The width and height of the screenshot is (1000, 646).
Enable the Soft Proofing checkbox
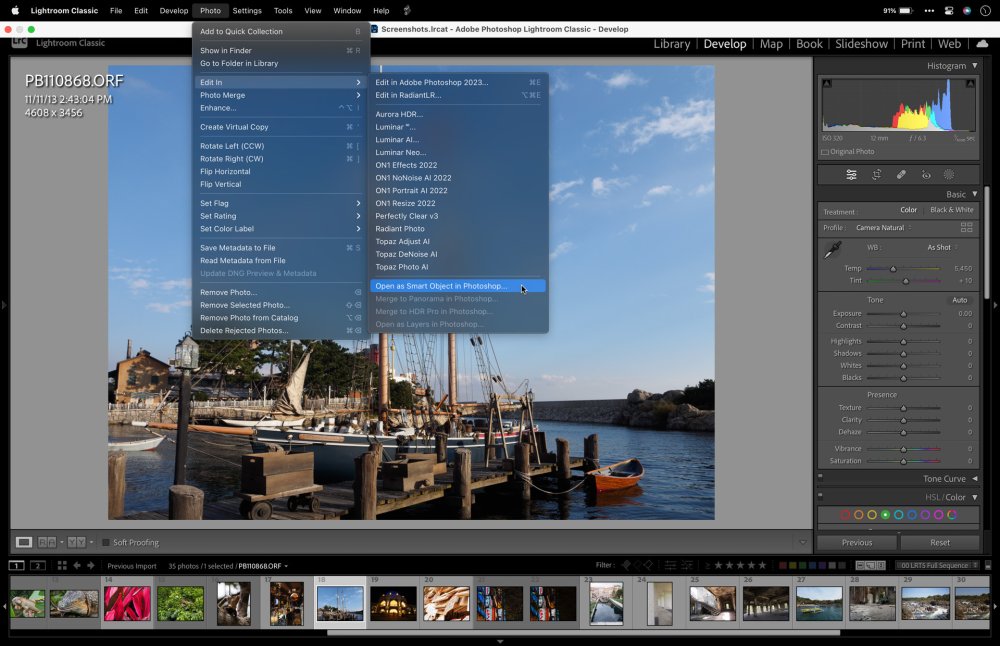click(106, 542)
